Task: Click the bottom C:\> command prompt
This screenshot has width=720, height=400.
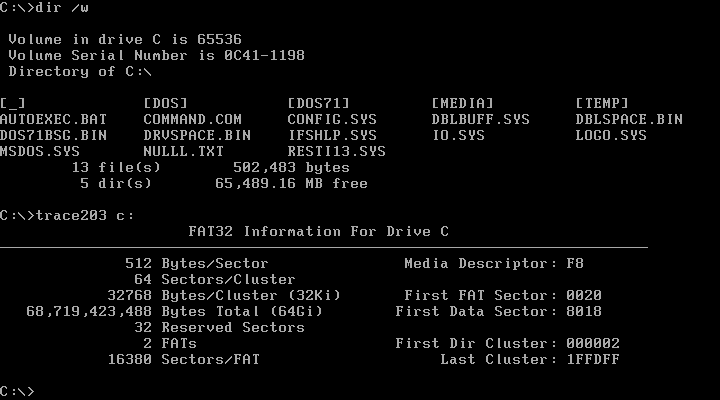Action: [18, 391]
